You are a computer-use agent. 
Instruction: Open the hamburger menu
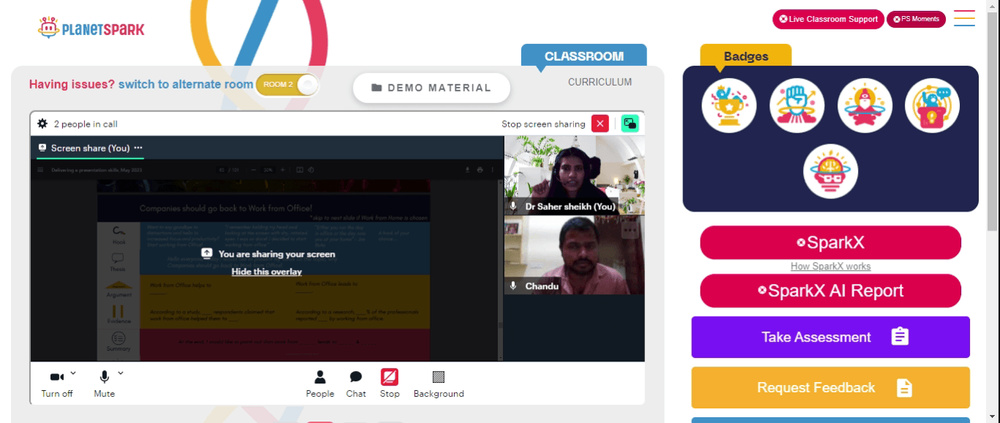(964, 18)
